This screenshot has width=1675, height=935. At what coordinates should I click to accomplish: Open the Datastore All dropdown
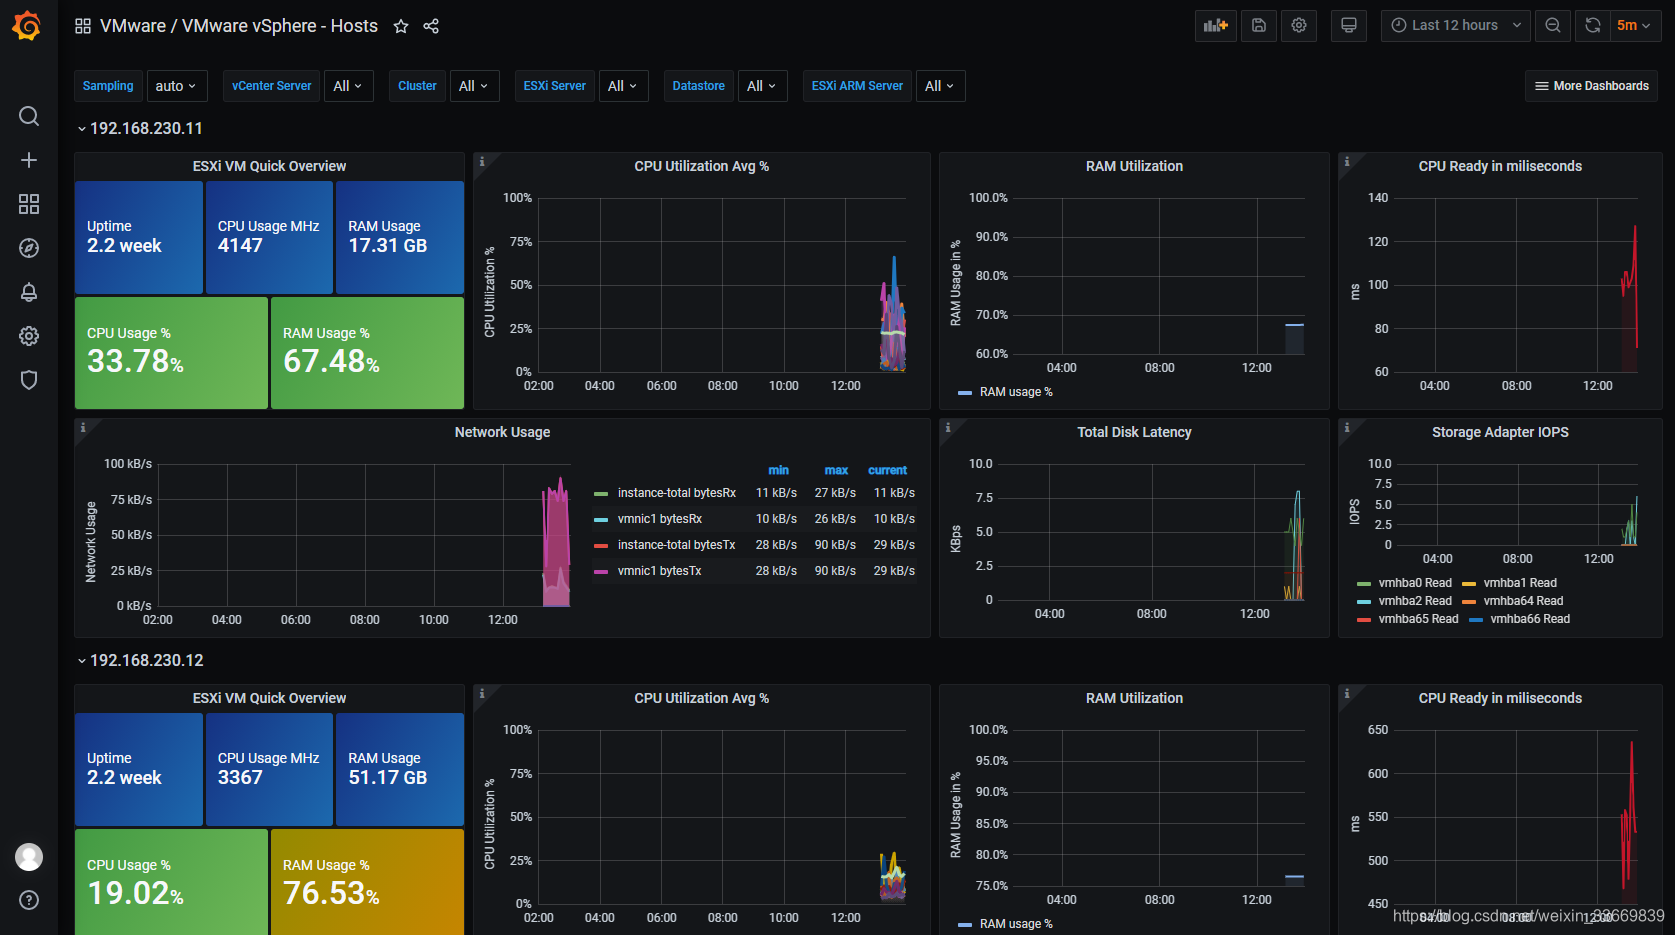[763, 86]
